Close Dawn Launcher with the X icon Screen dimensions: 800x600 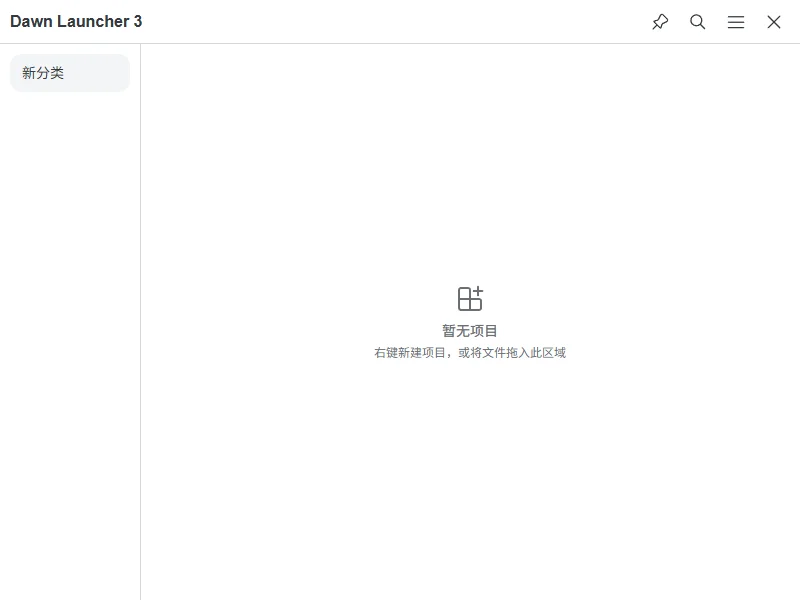(x=774, y=22)
